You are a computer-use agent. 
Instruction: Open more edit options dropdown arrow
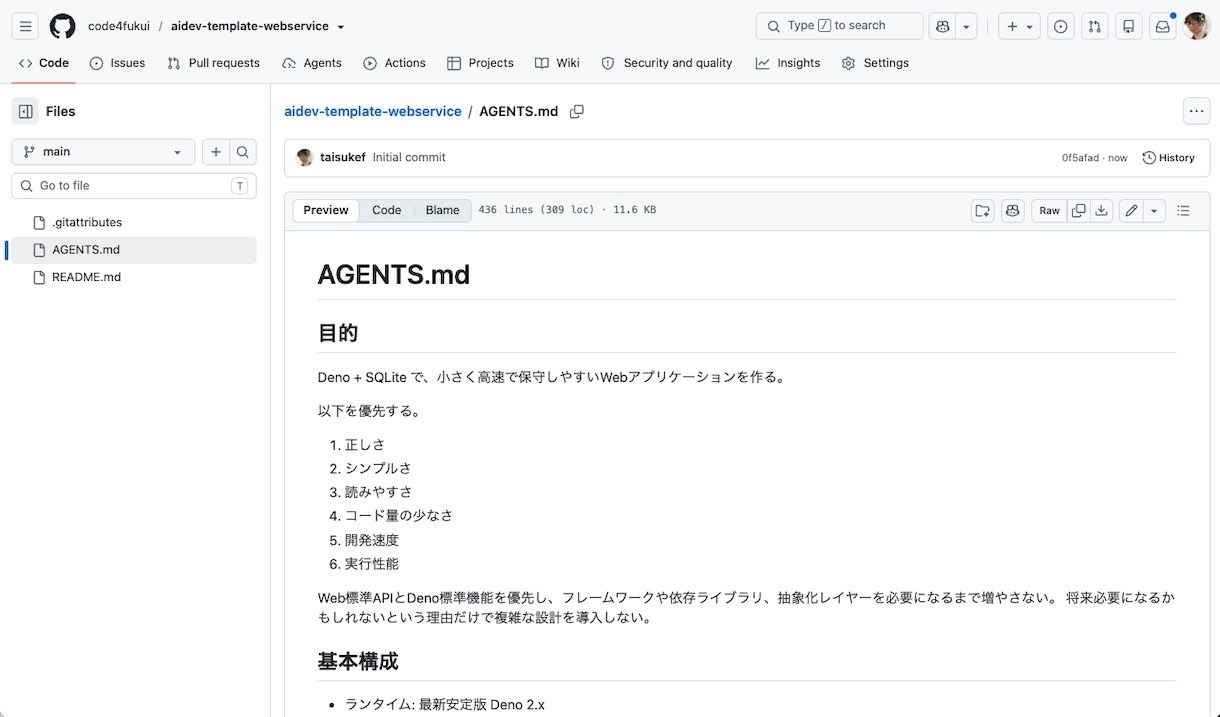tap(1154, 211)
